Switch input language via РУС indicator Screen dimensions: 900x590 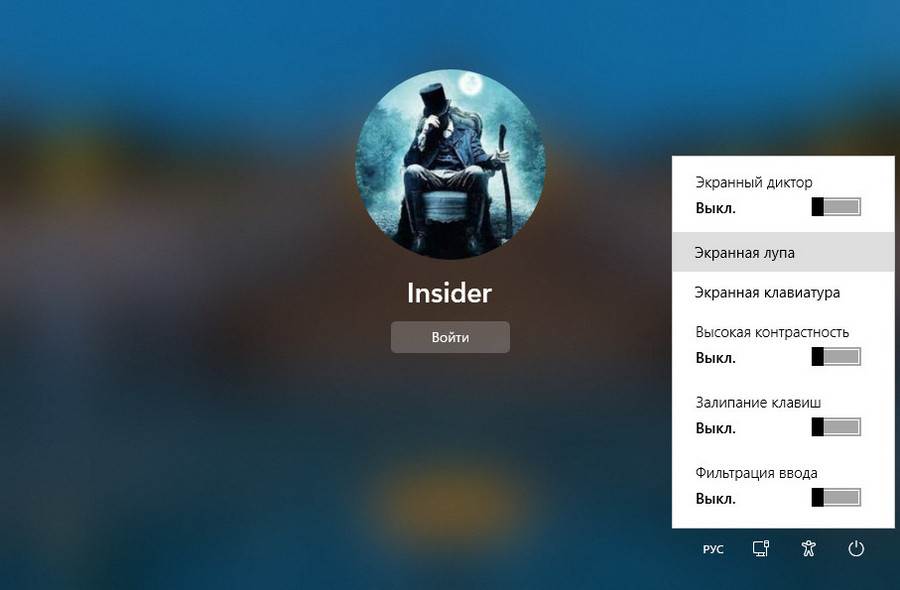point(713,549)
